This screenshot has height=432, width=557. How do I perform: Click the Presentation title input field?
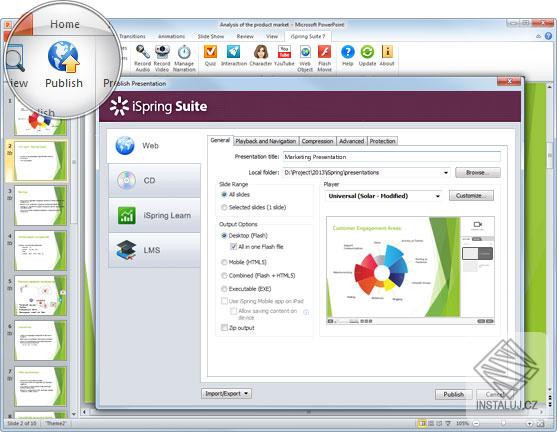tap(392, 157)
